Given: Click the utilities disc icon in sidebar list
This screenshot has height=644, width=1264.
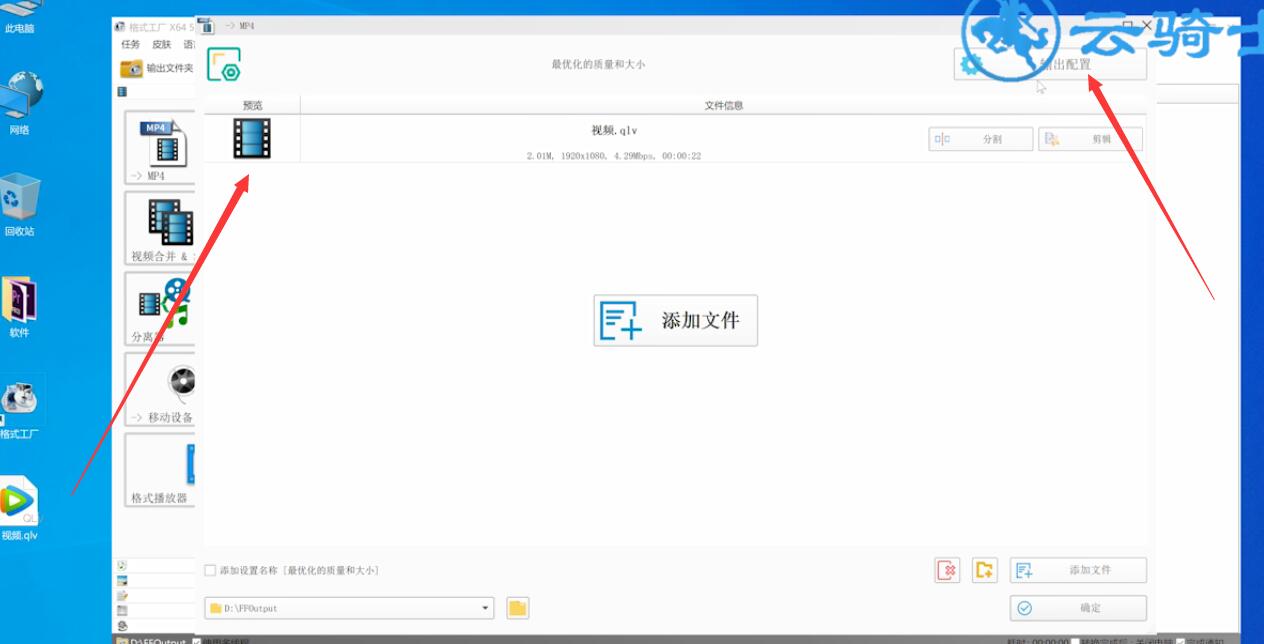Looking at the screenshot, I should 122,625.
